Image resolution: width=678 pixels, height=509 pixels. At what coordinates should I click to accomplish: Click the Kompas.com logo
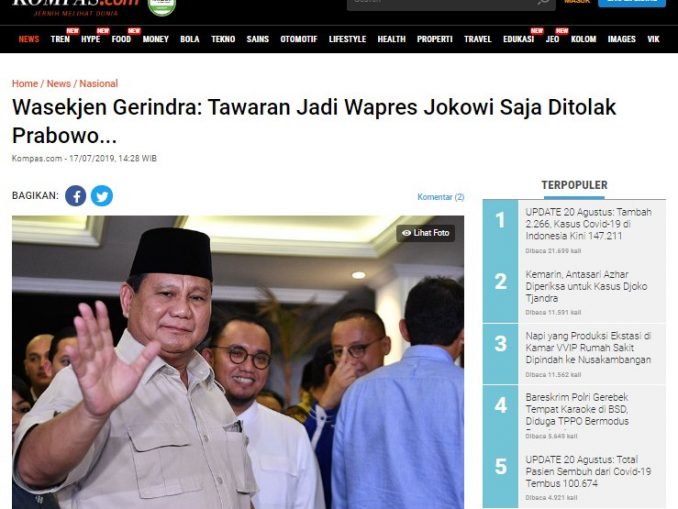75,6
